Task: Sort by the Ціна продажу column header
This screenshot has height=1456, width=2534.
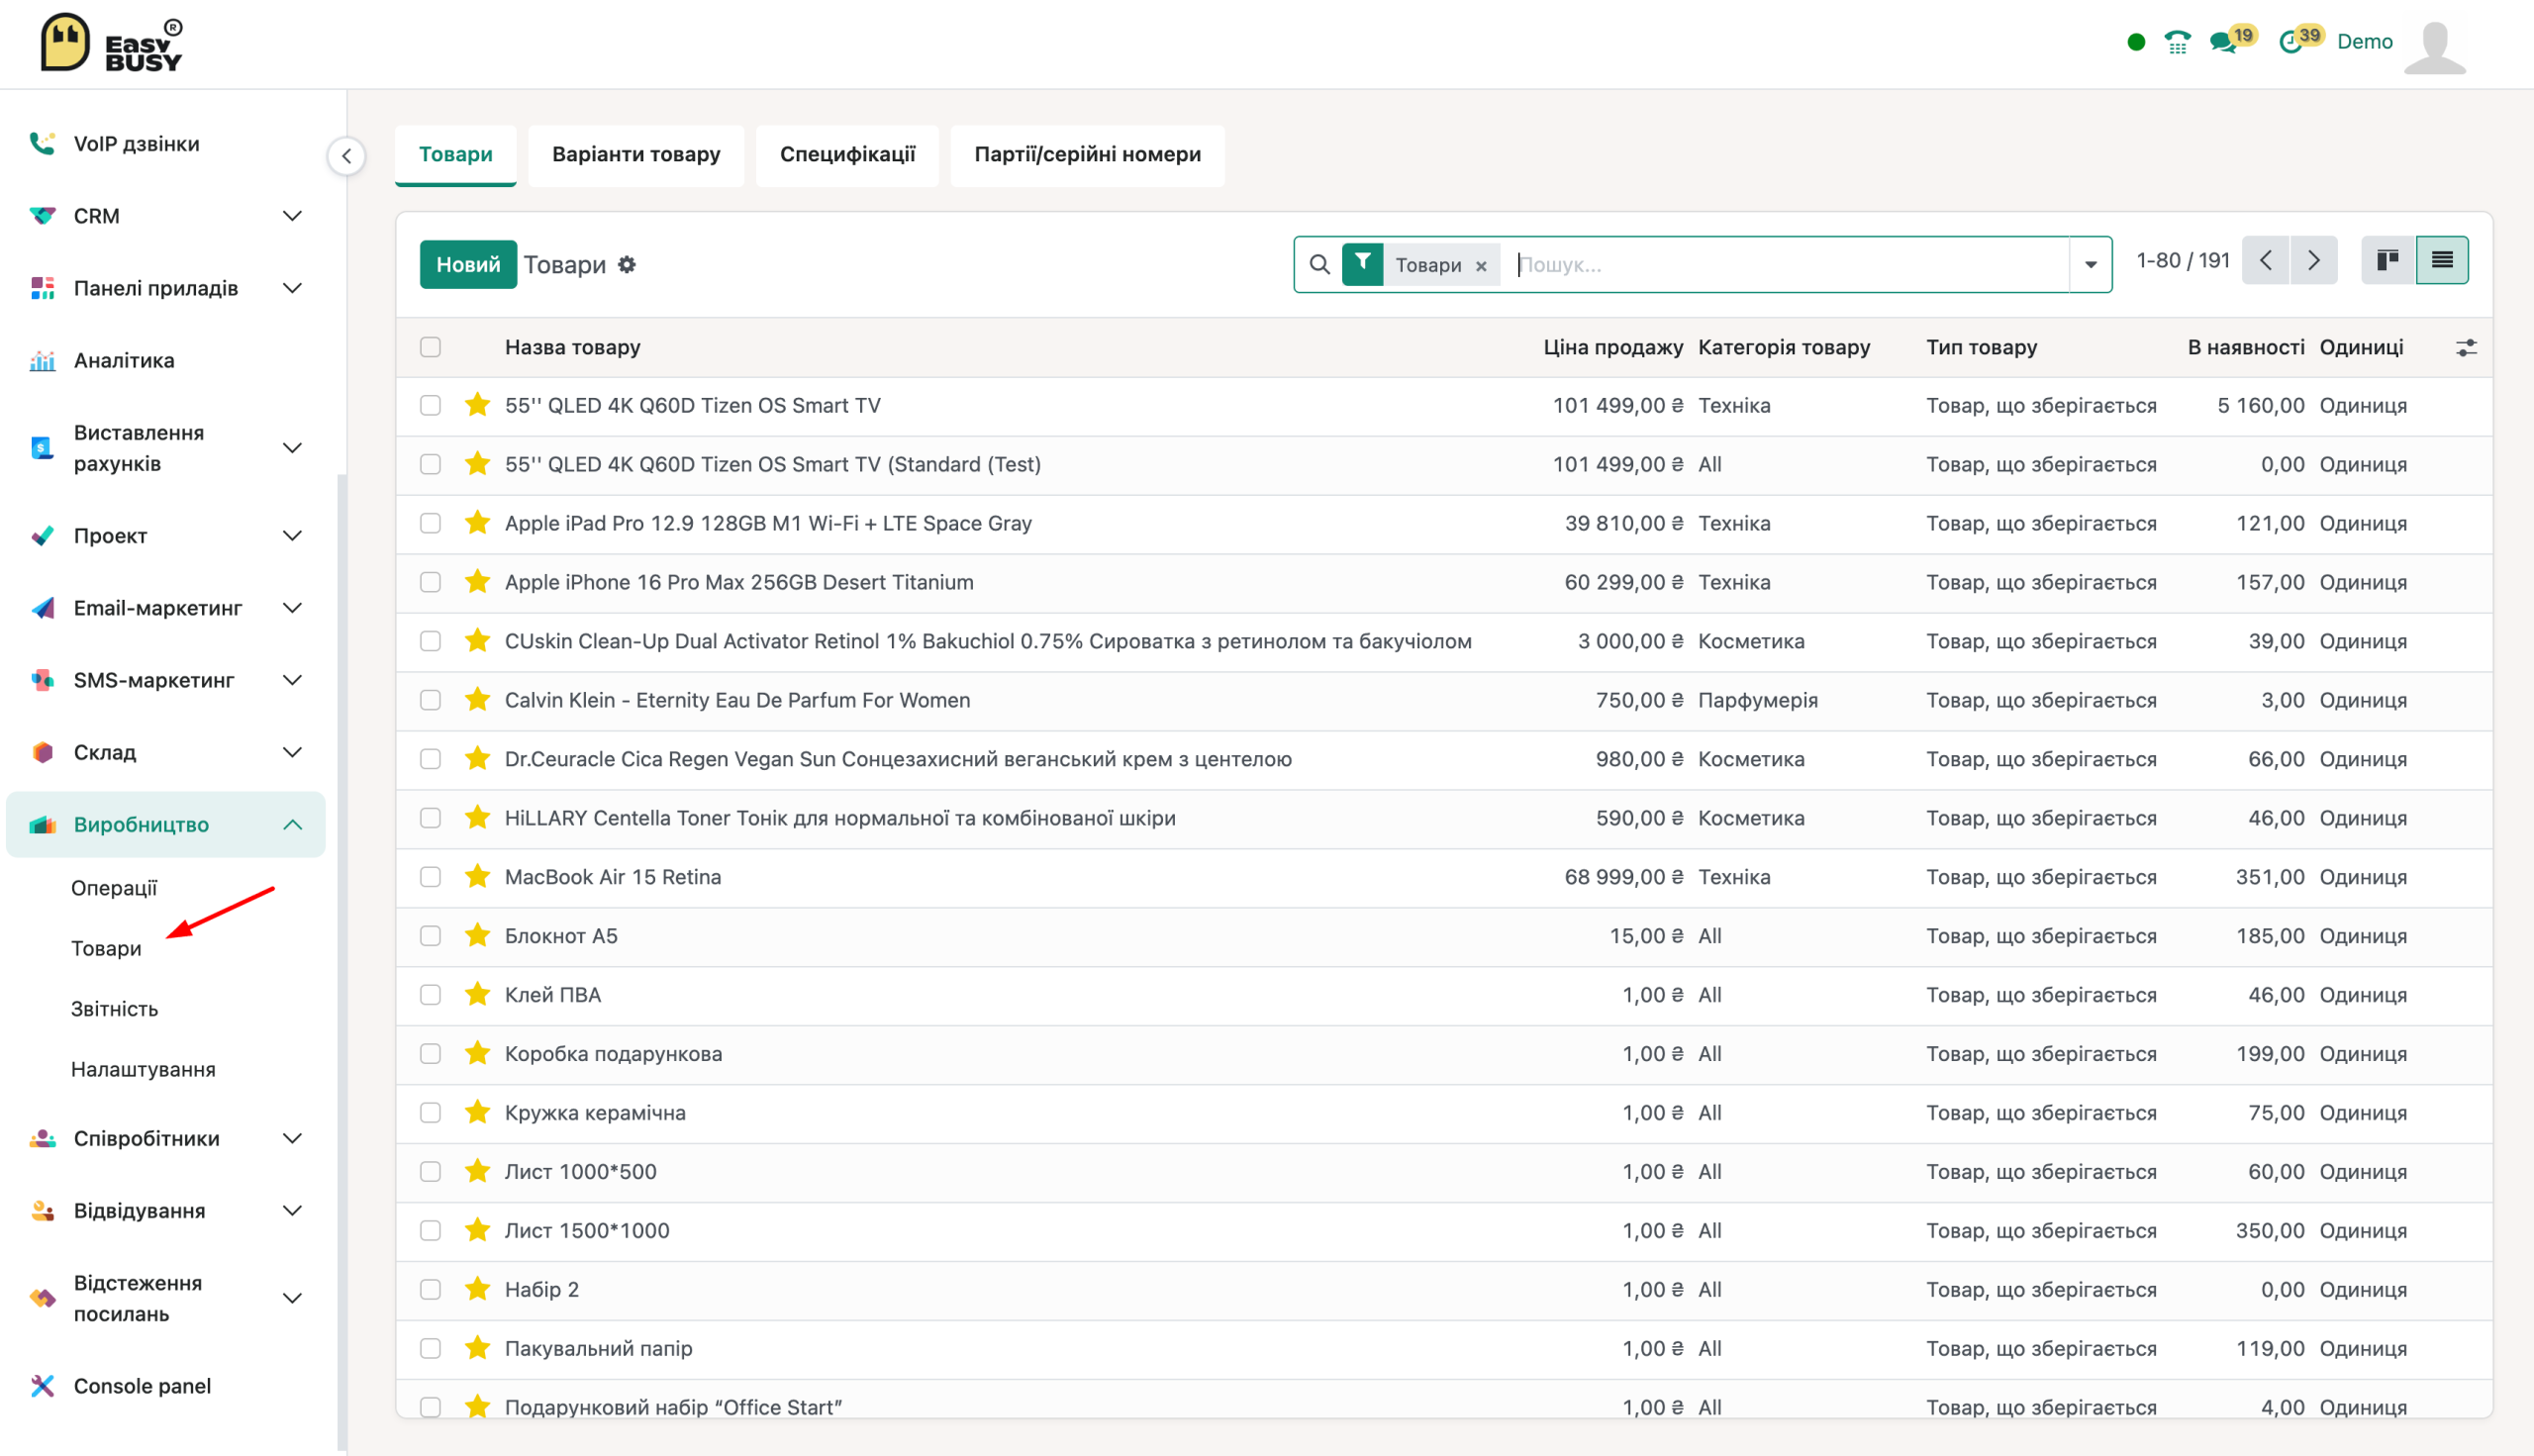Action: click(x=1613, y=348)
